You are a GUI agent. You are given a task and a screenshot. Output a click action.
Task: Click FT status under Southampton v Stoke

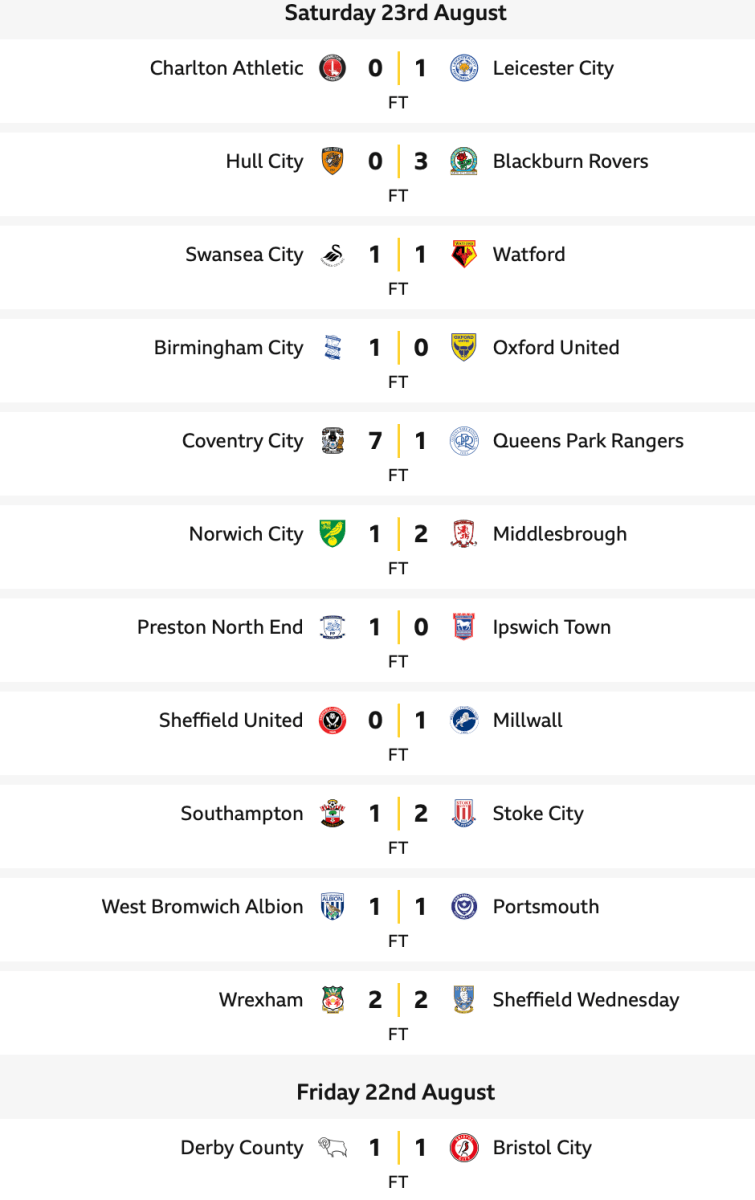point(398,847)
